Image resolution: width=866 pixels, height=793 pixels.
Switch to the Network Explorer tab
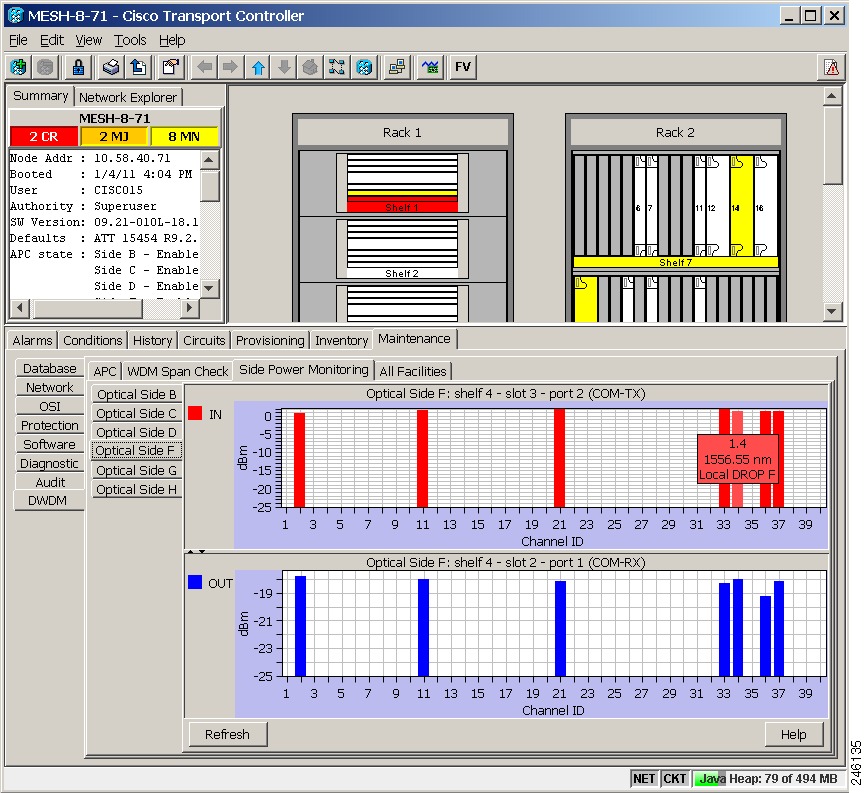[x=128, y=97]
